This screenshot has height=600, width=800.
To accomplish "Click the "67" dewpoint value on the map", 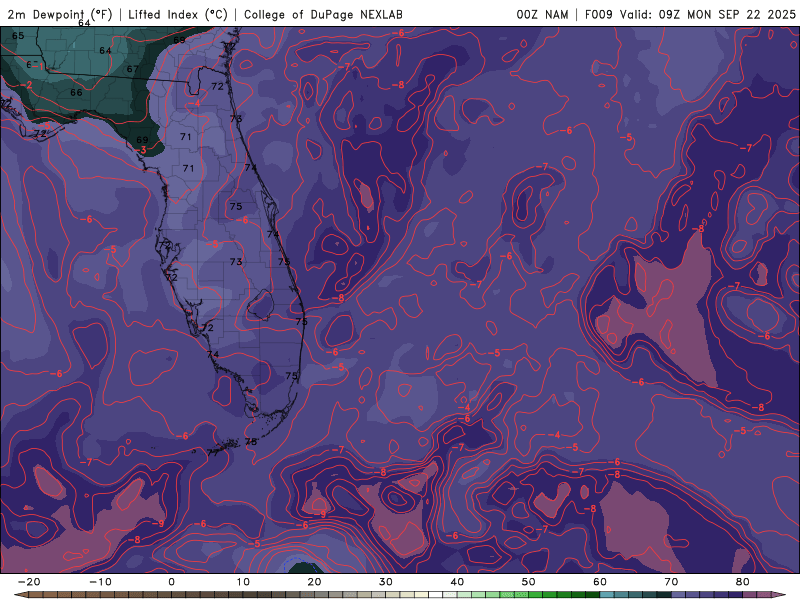I will click(133, 69).
